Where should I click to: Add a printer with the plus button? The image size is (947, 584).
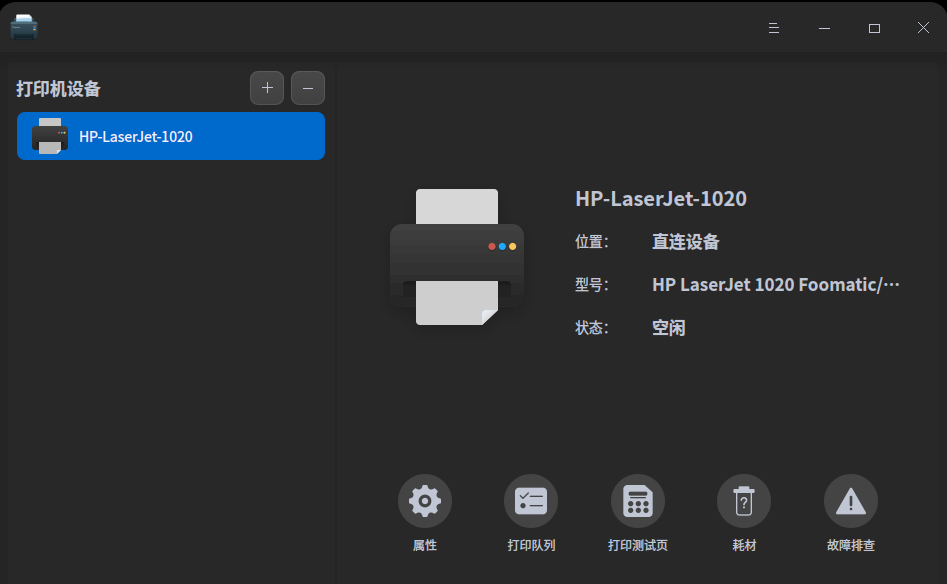click(x=267, y=88)
